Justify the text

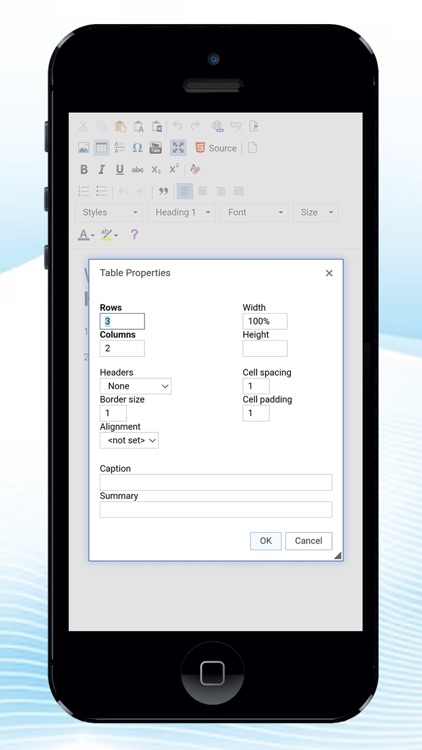point(239,191)
